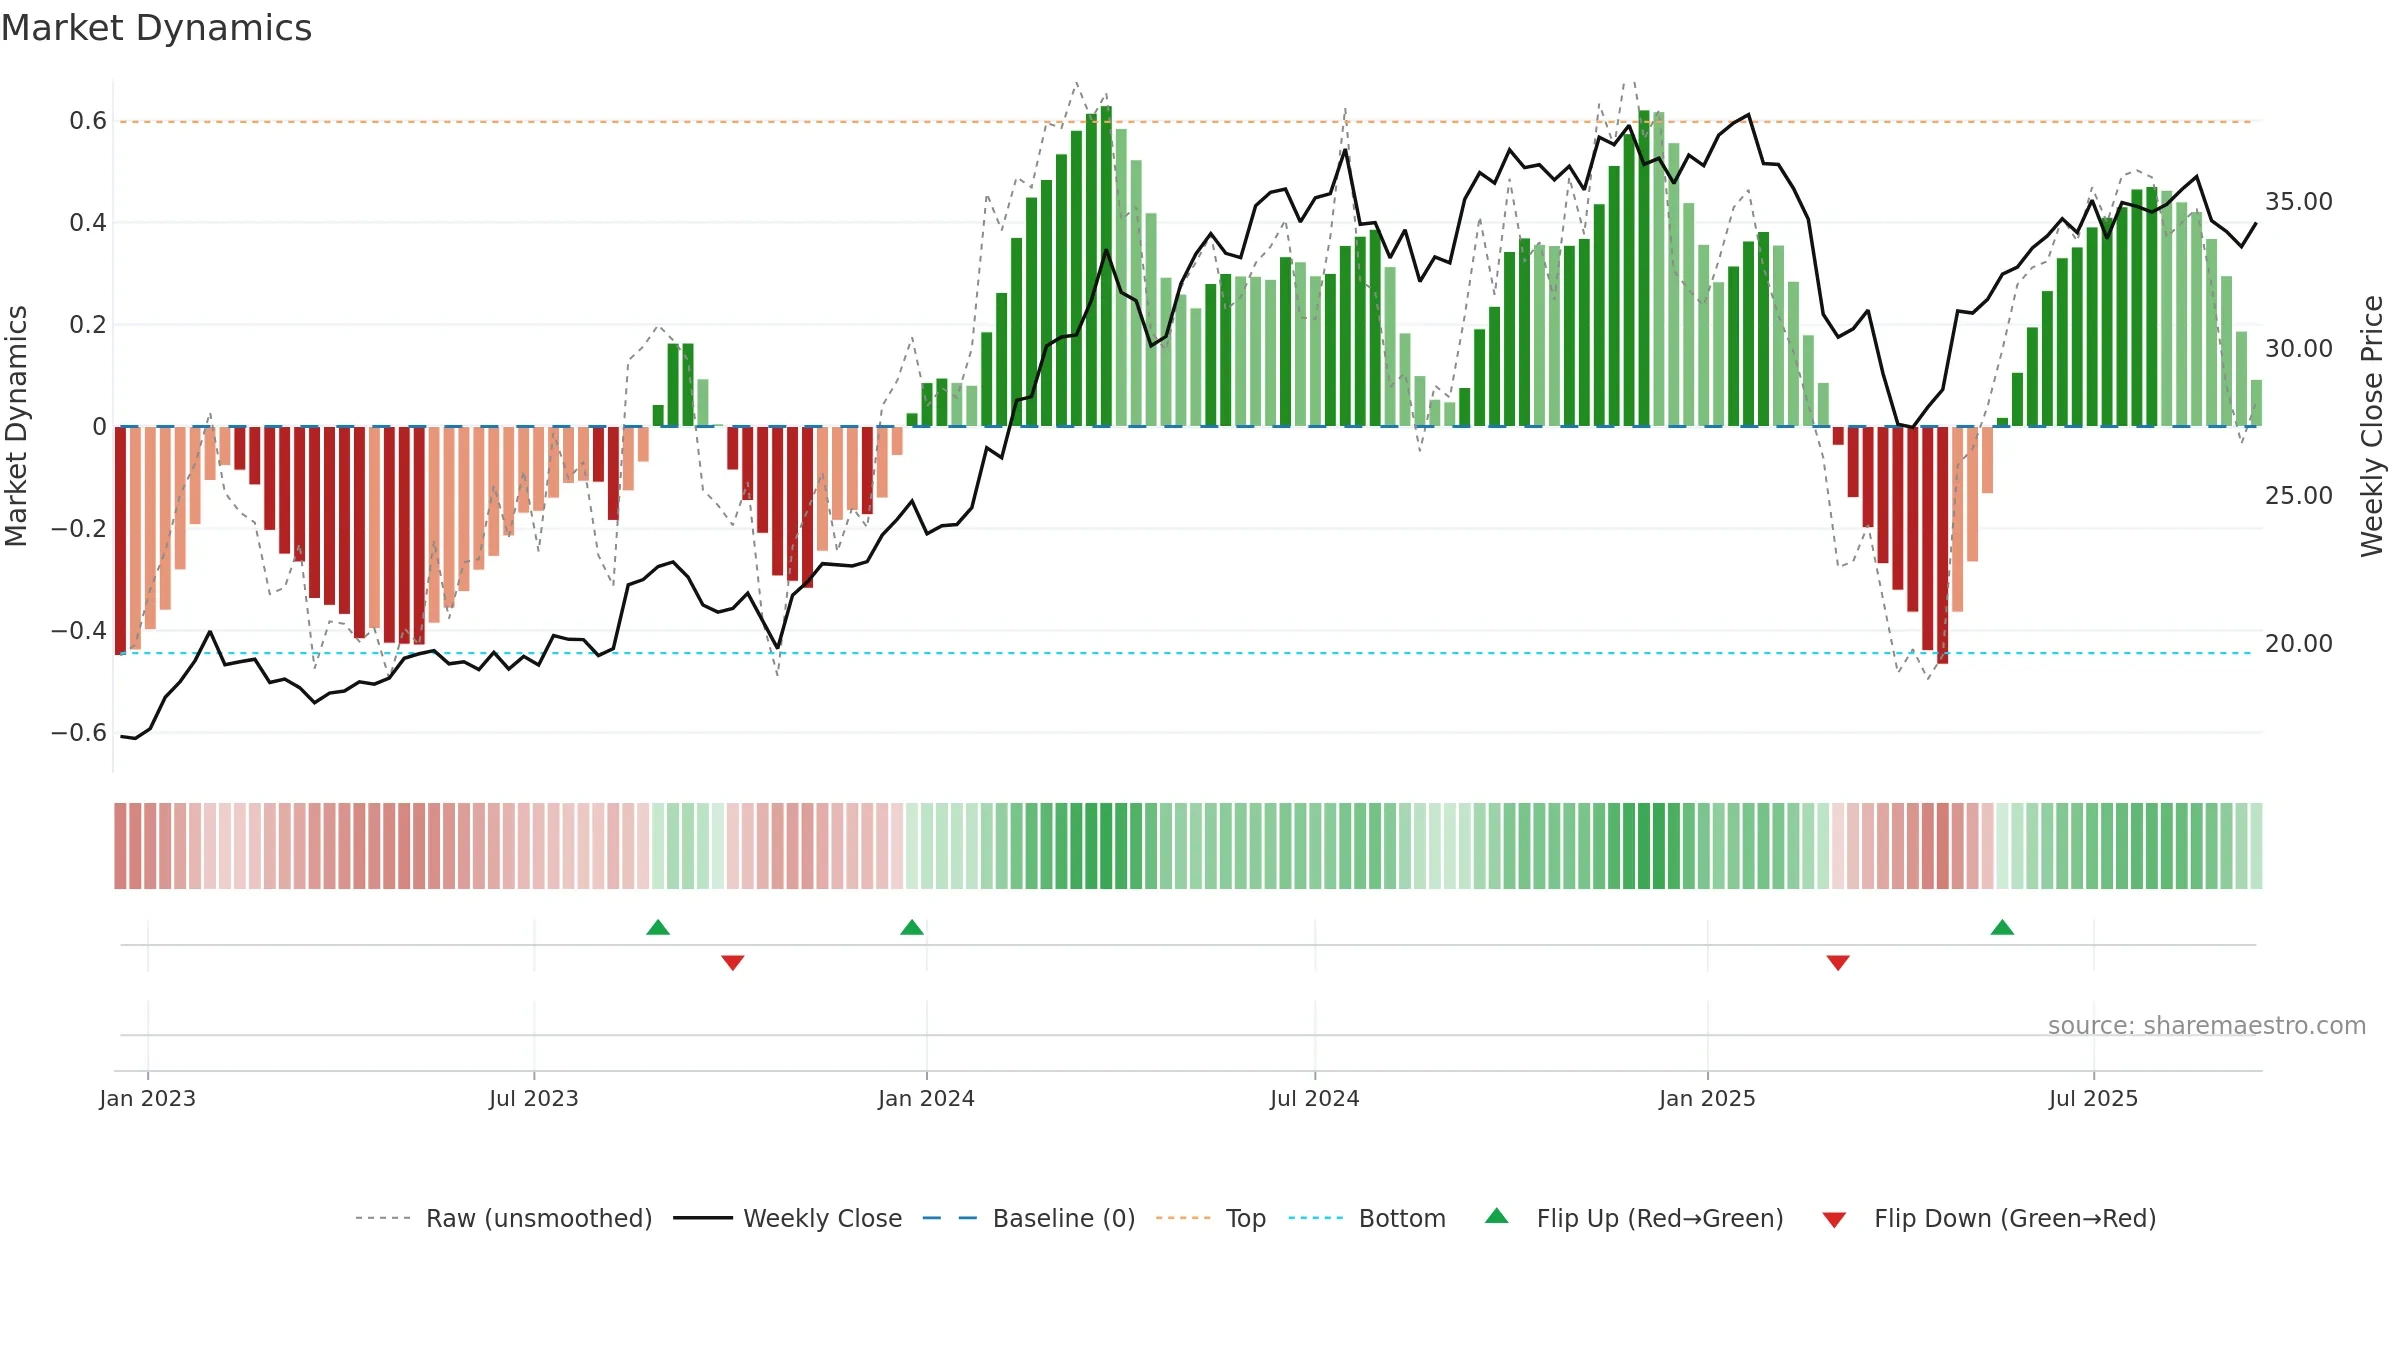This screenshot has height=1350, width=2400.
Task: Toggle the Flip Down (Green→Red) legend entry
Action: (1988, 1218)
